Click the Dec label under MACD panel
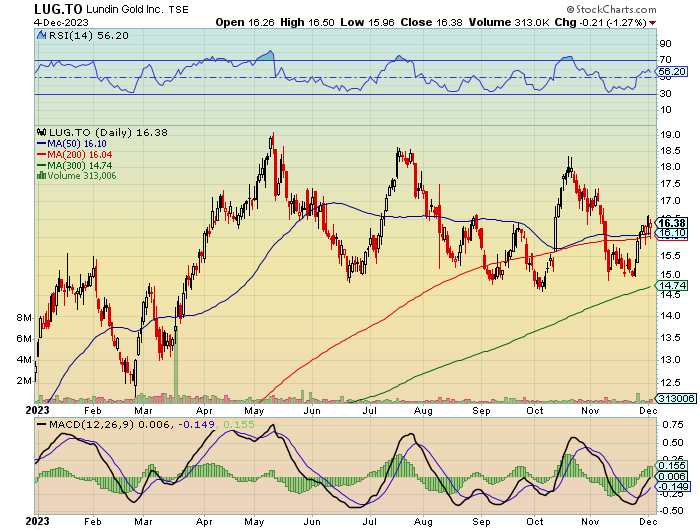Viewport: 700px width, 530px height. (648, 522)
